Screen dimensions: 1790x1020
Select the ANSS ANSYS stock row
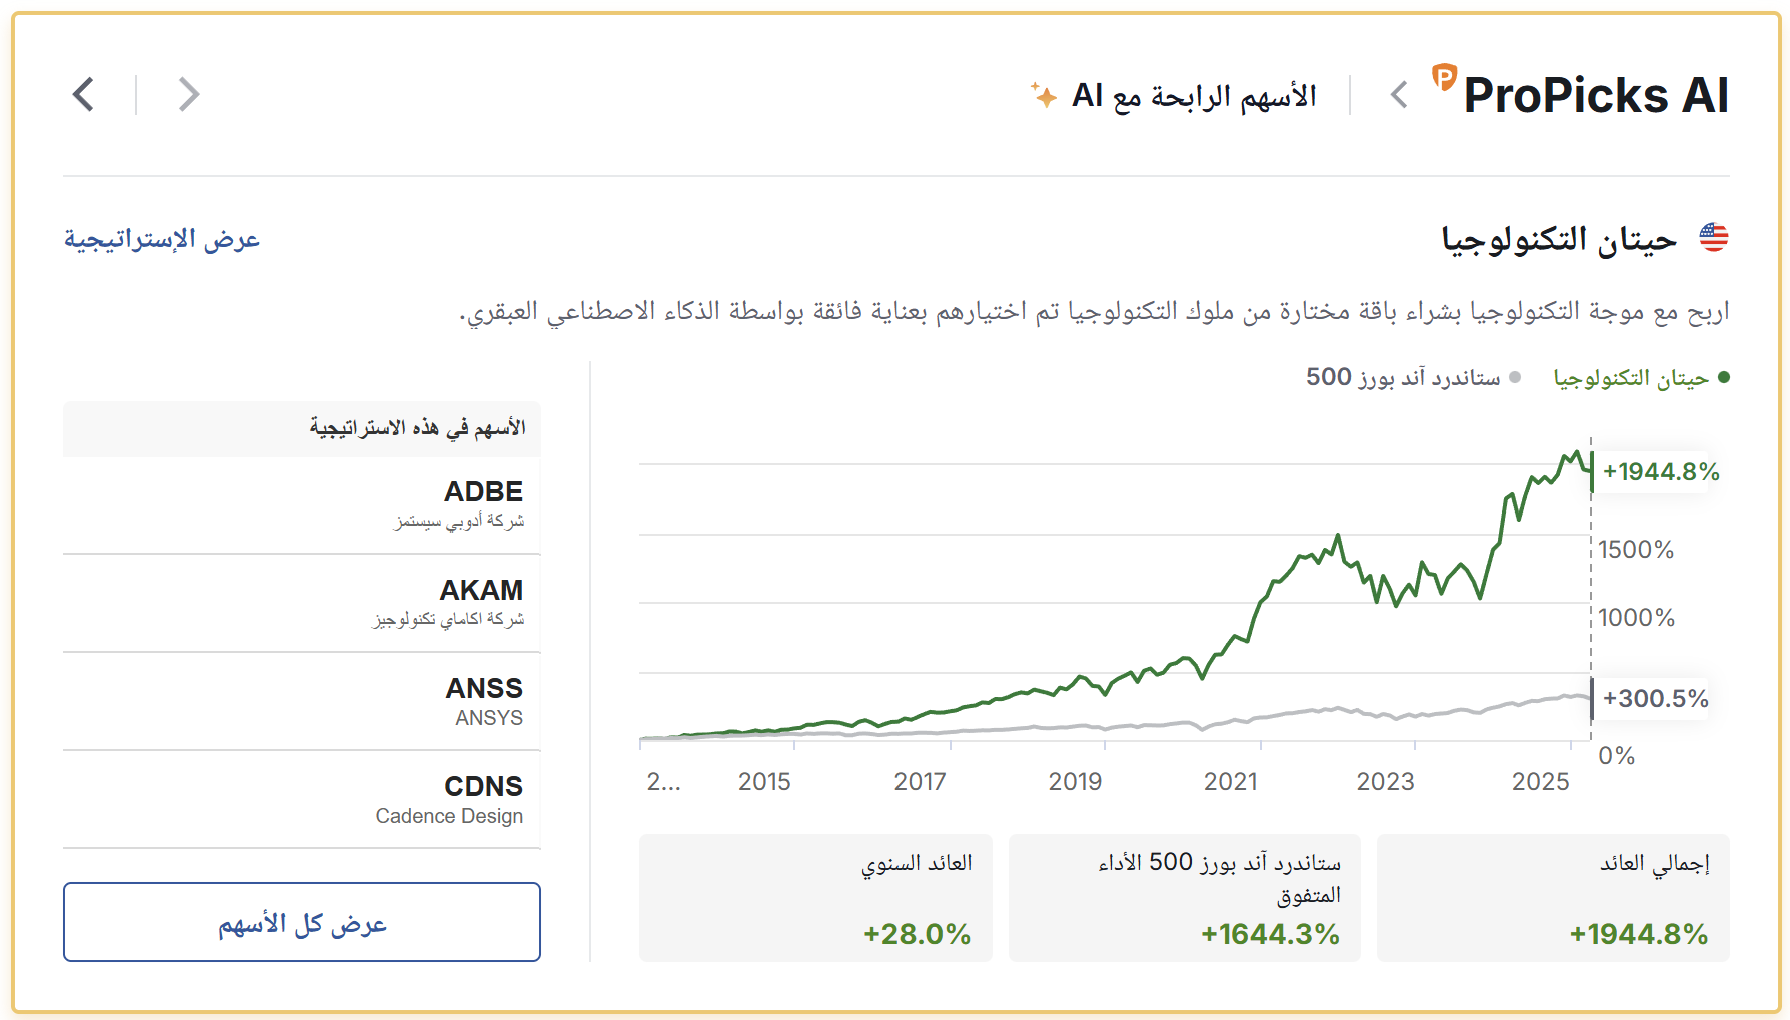302,701
